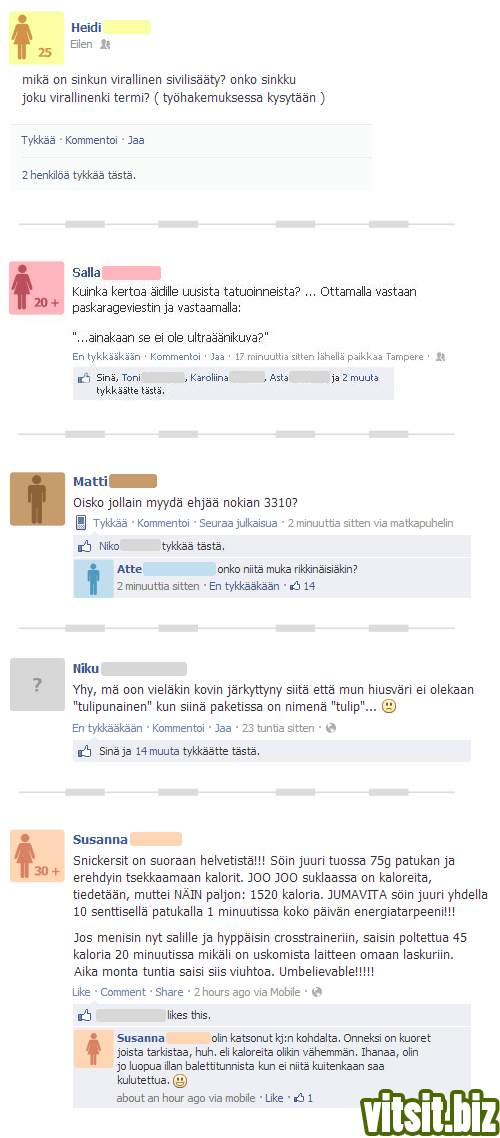Click the mobile phone icon in Matti's post
Viewport: 500px width, 1138px height.
81,523
